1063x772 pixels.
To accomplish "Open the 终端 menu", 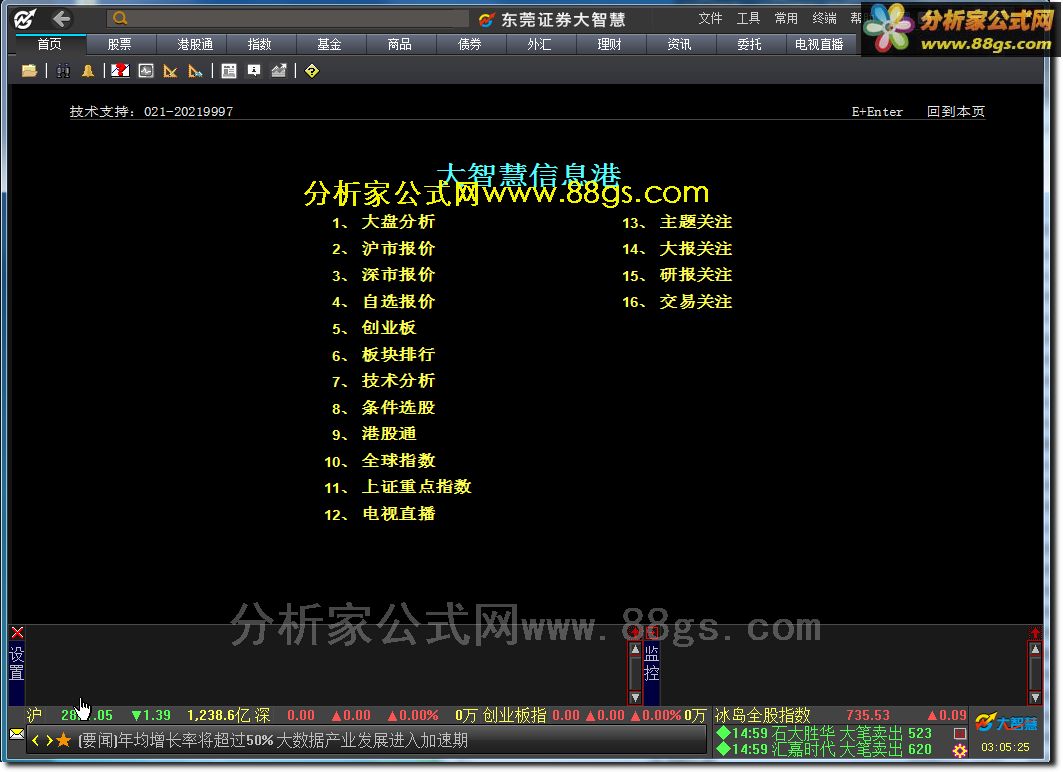I will point(824,18).
